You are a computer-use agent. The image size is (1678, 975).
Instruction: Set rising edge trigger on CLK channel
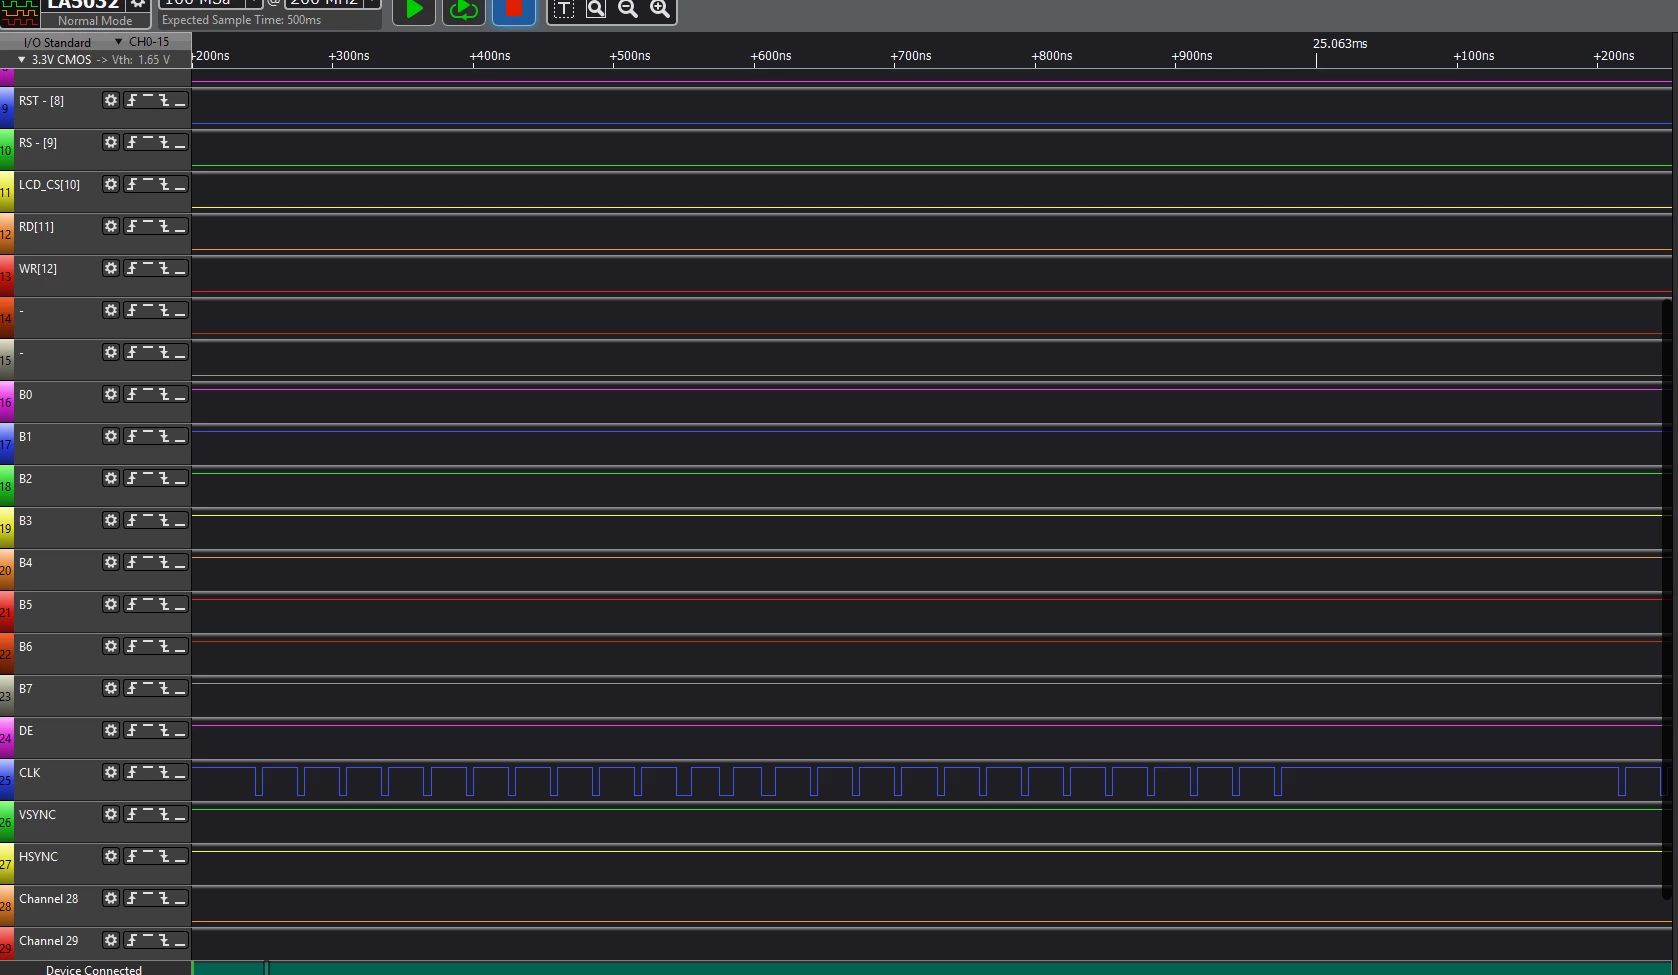131,772
